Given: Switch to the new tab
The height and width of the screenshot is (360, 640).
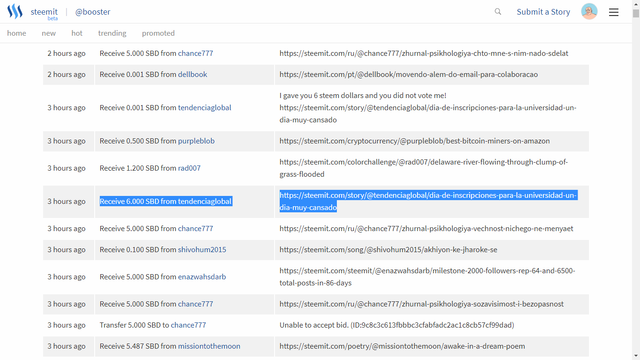Looking at the screenshot, I should click(x=49, y=33).
